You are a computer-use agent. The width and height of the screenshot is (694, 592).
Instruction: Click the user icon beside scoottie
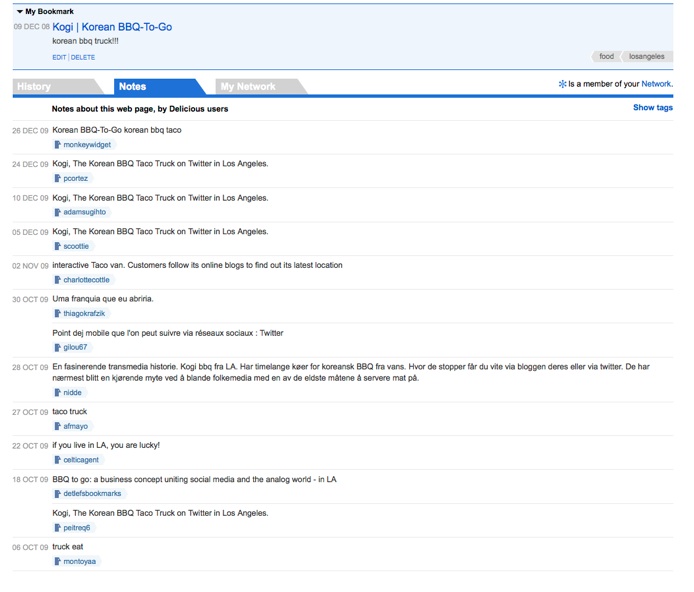58,246
